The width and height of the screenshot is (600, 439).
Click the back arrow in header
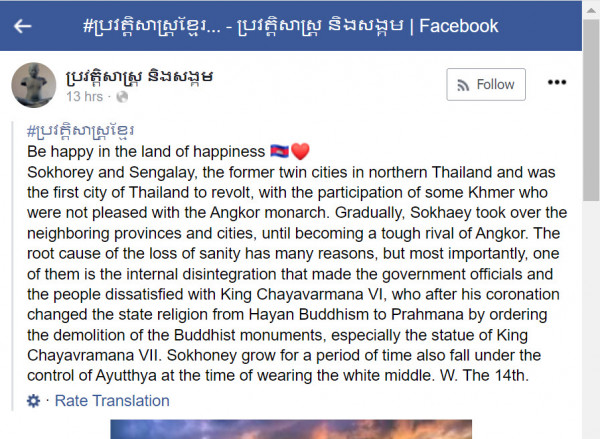tap(22, 25)
